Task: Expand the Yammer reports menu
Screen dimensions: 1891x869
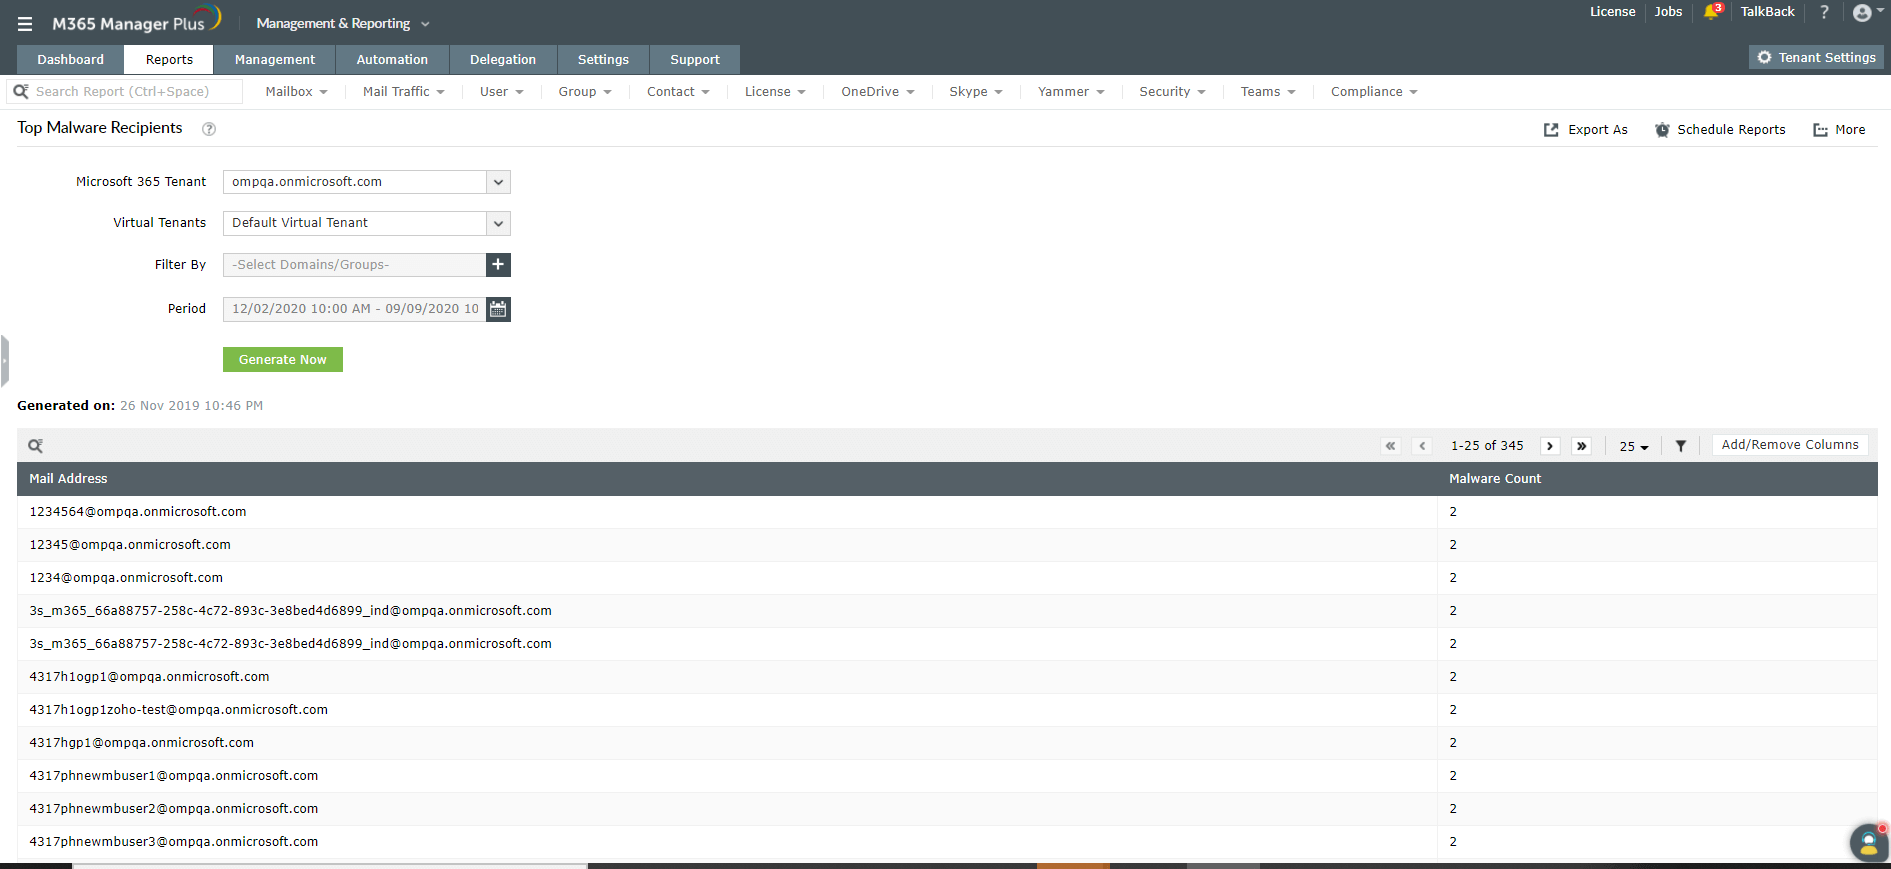Action: (x=1071, y=92)
